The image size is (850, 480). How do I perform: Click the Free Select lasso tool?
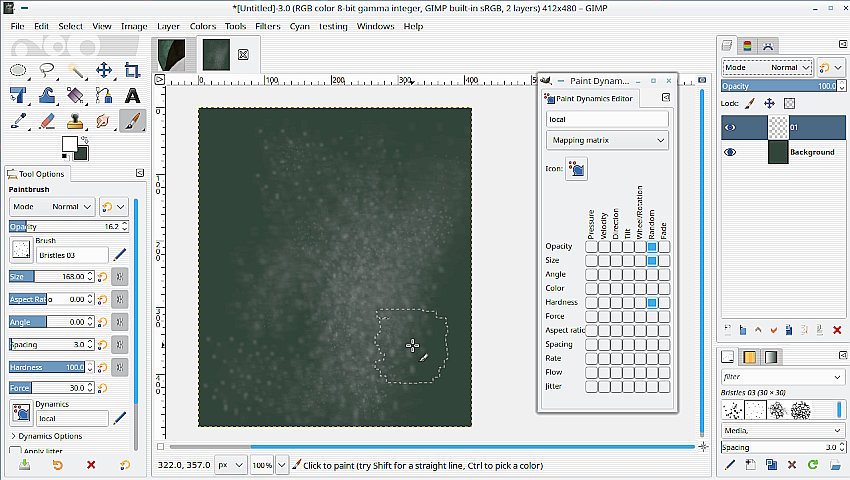click(47, 70)
